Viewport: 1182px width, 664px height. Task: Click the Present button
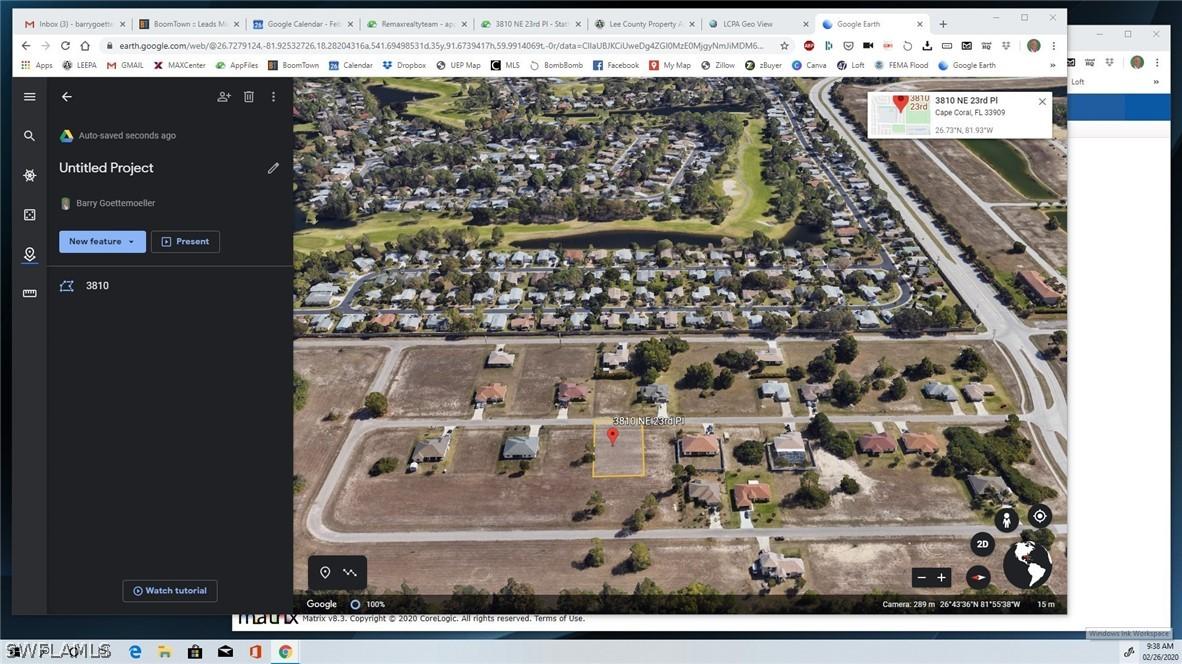pos(184,241)
